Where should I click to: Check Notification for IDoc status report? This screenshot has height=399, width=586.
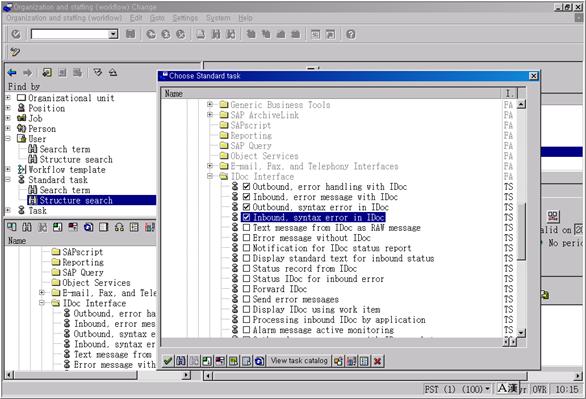click(x=246, y=248)
